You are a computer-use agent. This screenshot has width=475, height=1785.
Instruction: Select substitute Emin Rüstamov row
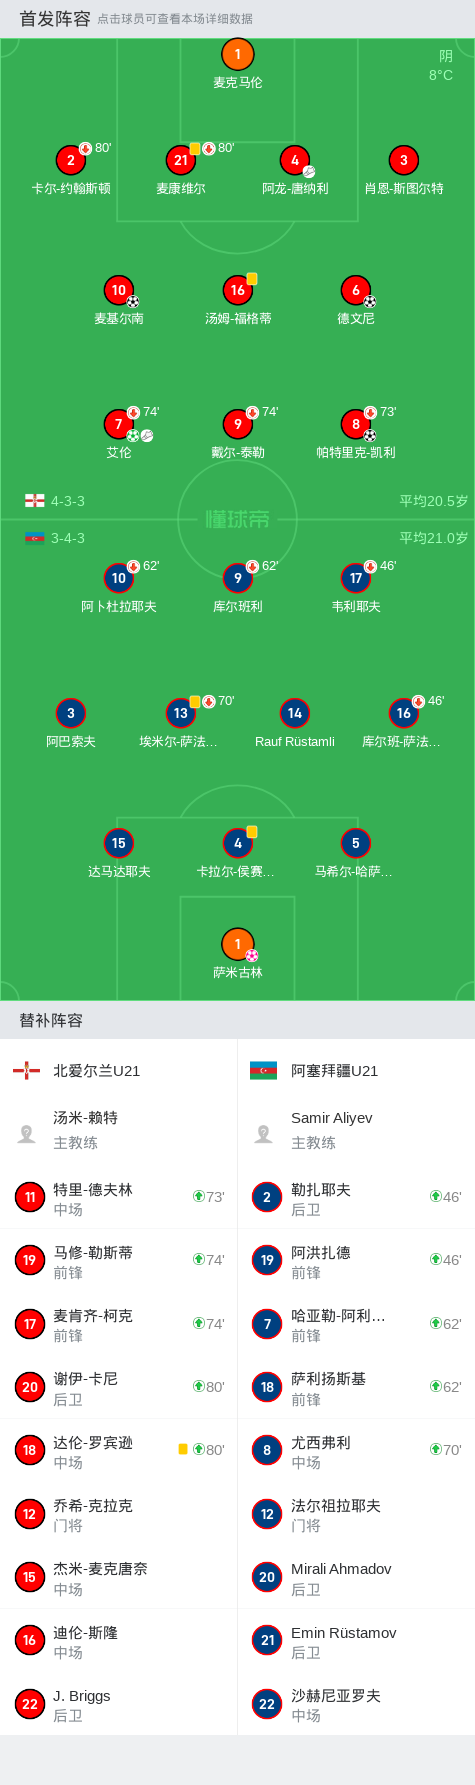click(356, 1640)
